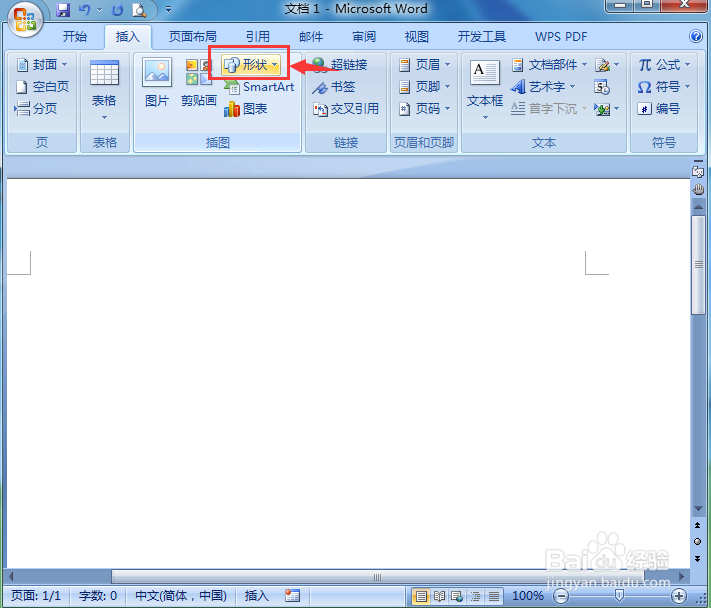Switch to Draft view
The image size is (711, 608).
(493, 596)
